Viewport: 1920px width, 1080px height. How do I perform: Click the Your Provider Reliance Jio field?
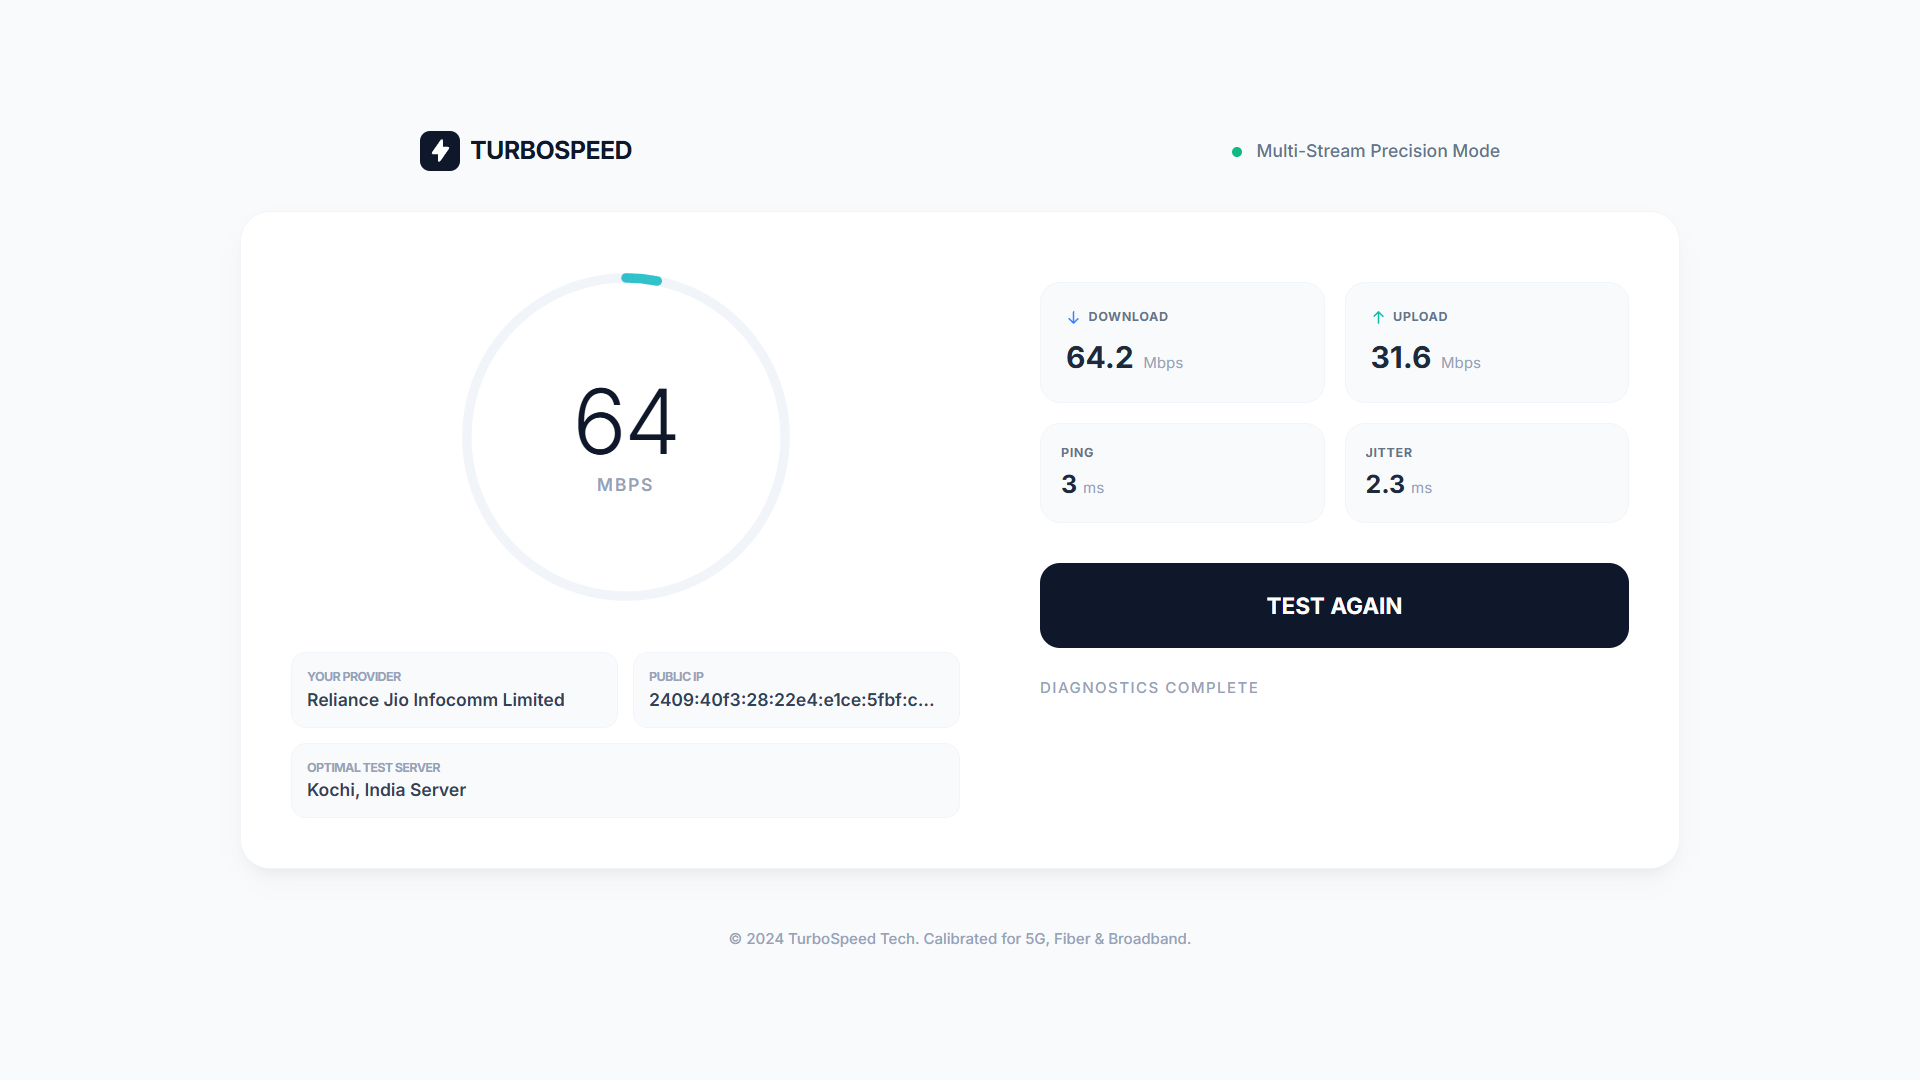click(454, 690)
